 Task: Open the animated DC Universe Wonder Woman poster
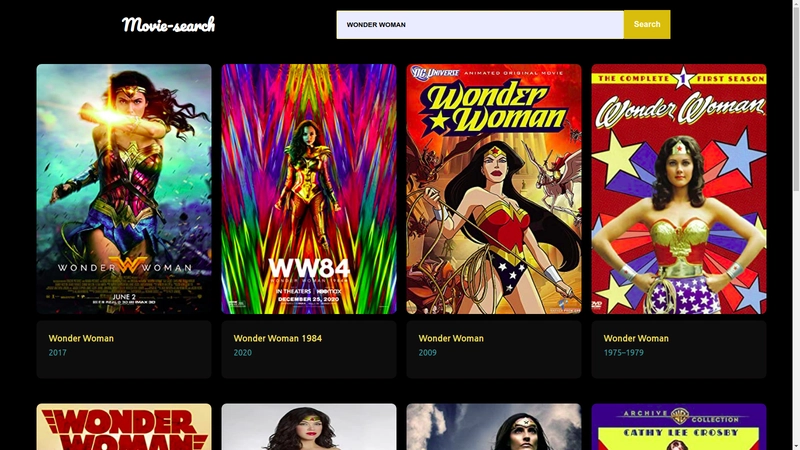[x=494, y=189]
